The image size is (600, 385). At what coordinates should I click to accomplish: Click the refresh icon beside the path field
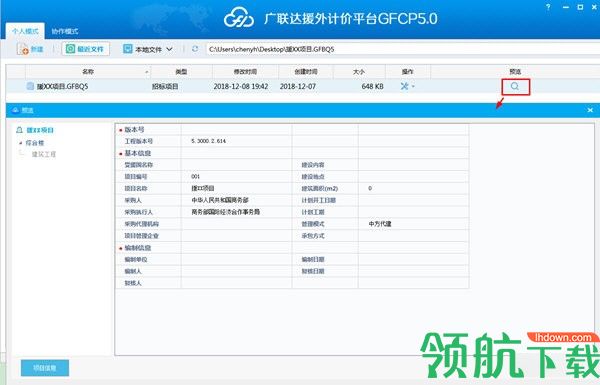coord(195,49)
